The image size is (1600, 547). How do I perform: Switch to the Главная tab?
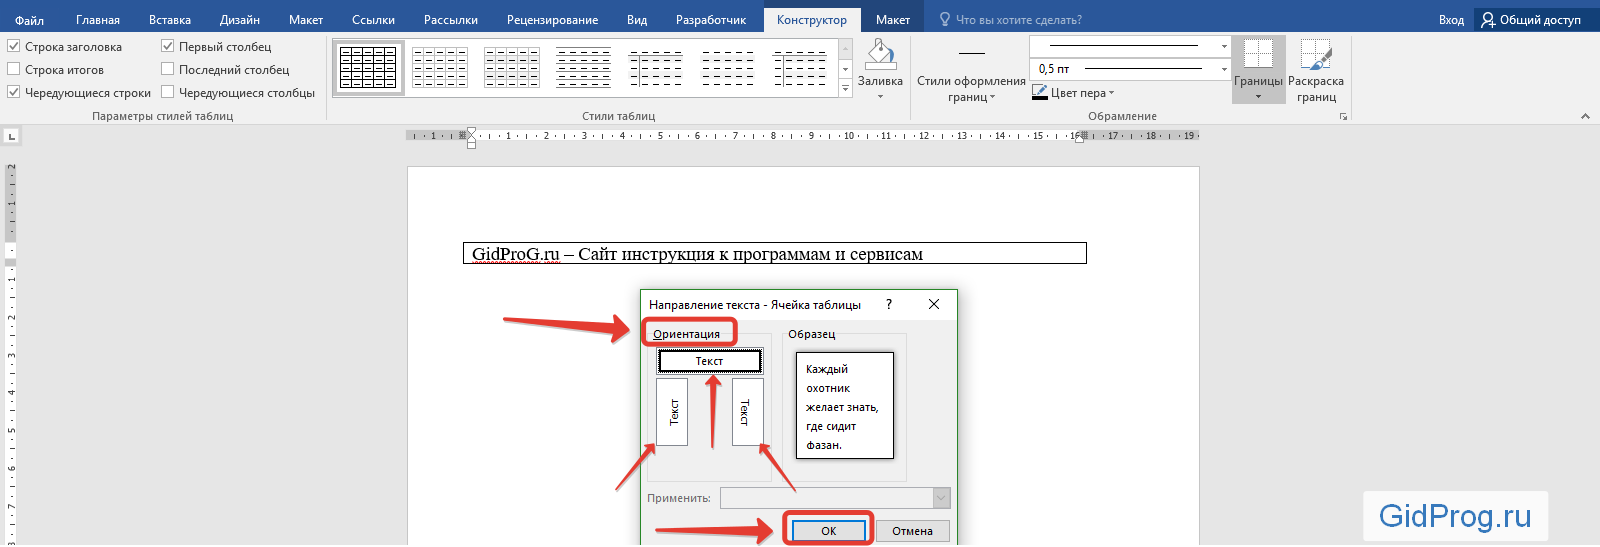coord(98,20)
